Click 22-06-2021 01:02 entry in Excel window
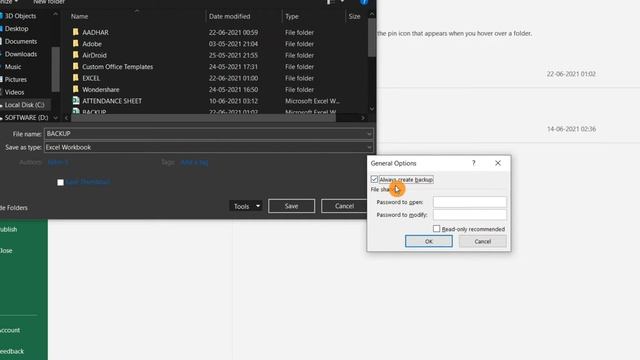This screenshot has width=640, height=360. (x=571, y=74)
